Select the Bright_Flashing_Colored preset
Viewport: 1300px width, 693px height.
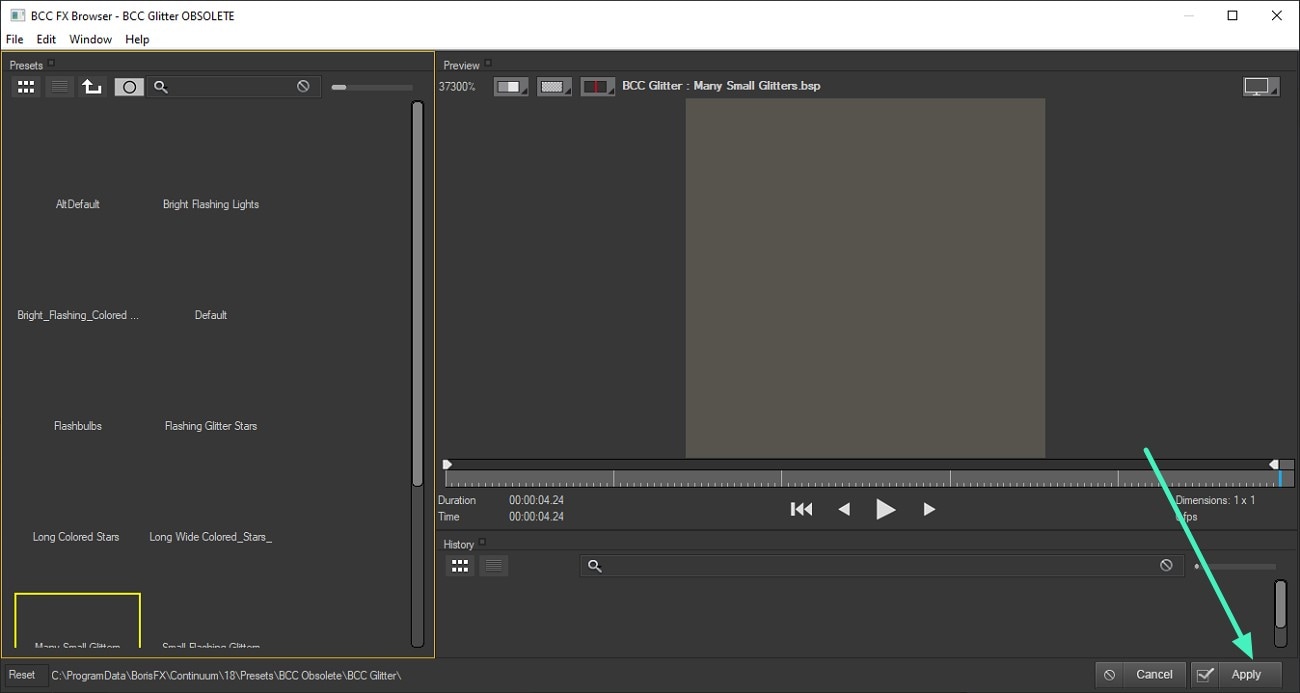coord(78,315)
